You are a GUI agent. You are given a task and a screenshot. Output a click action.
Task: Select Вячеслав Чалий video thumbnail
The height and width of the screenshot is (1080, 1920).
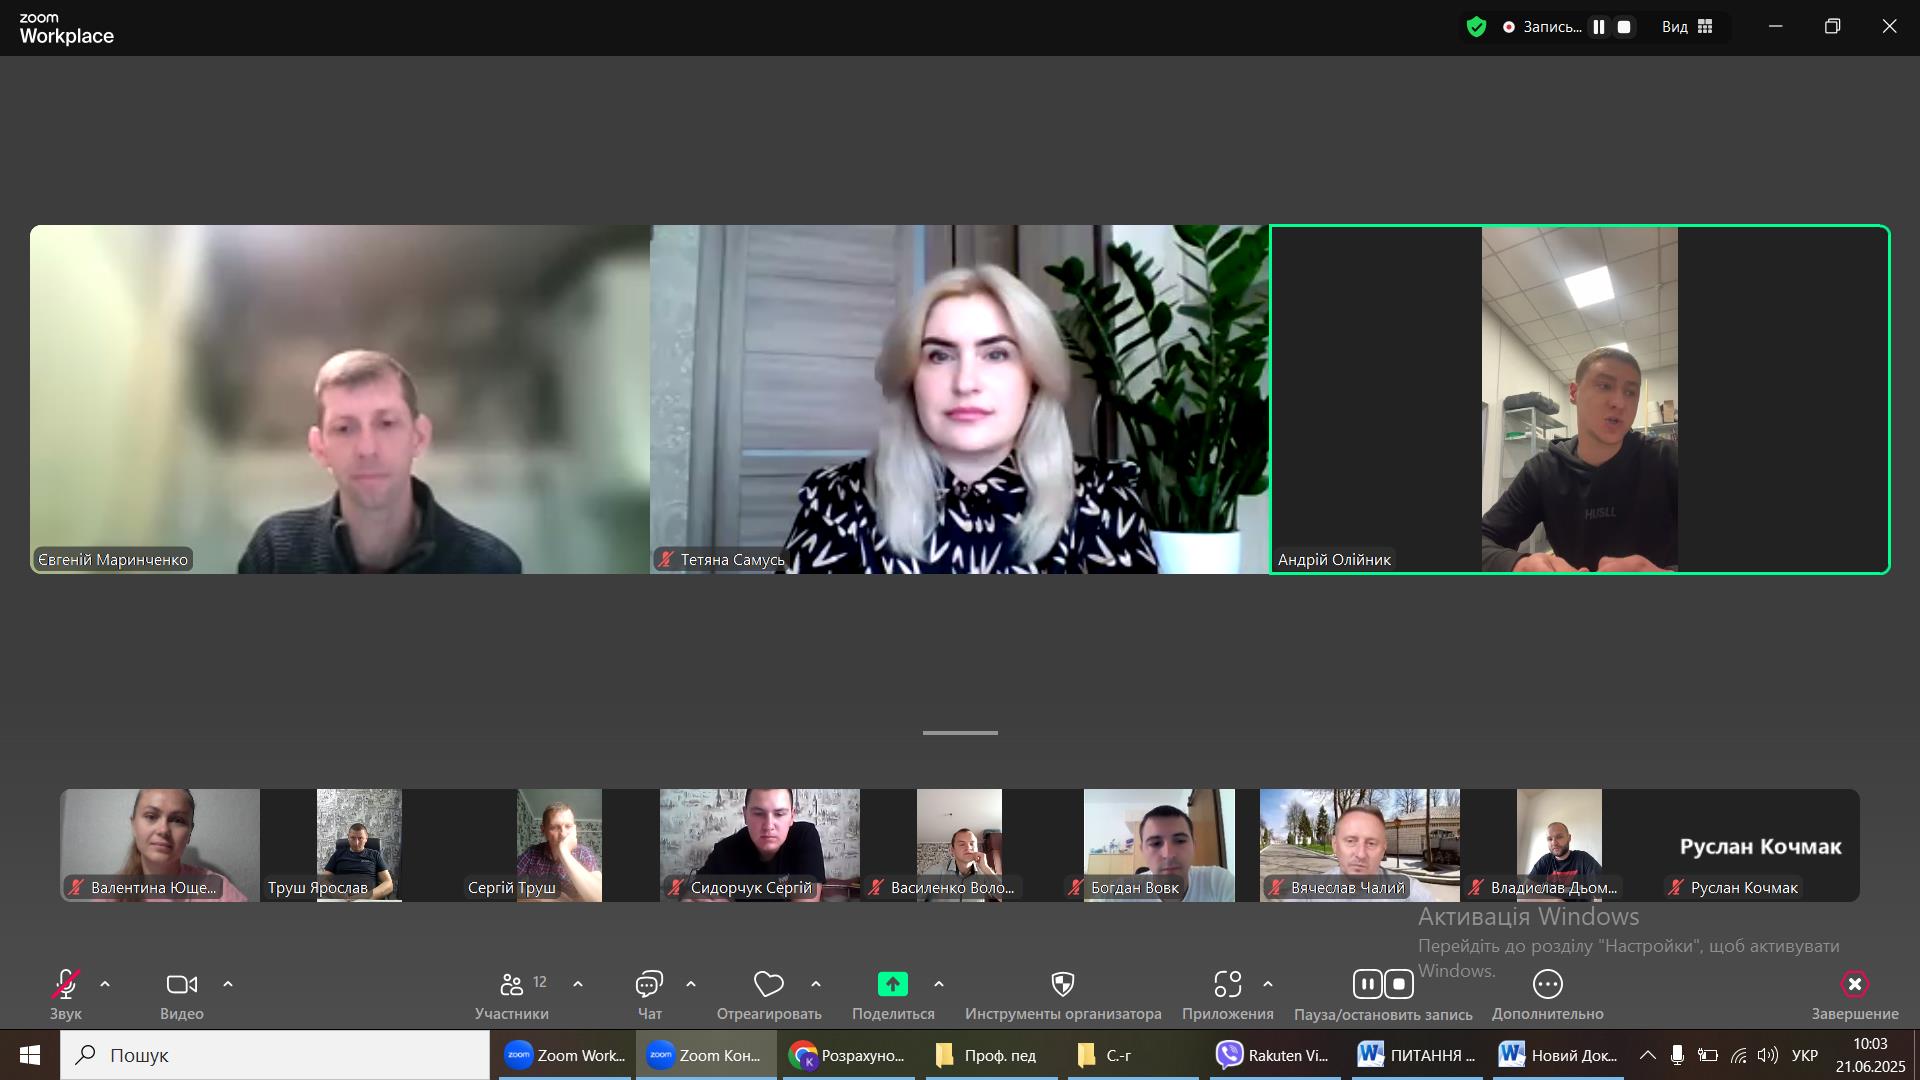(1359, 845)
